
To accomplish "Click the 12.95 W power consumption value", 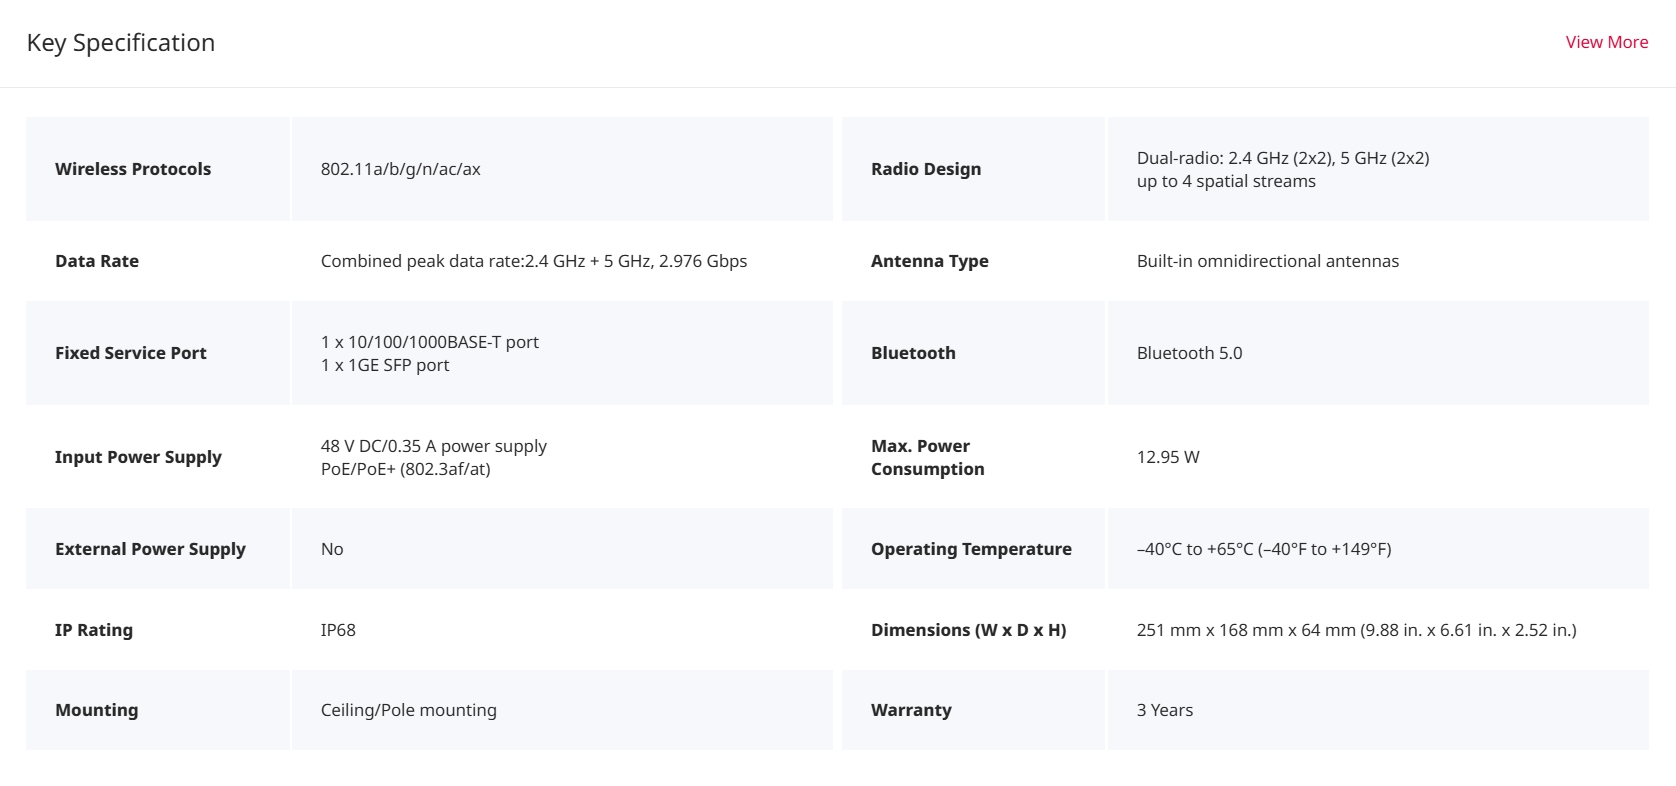I will click(x=1168, y=457).
